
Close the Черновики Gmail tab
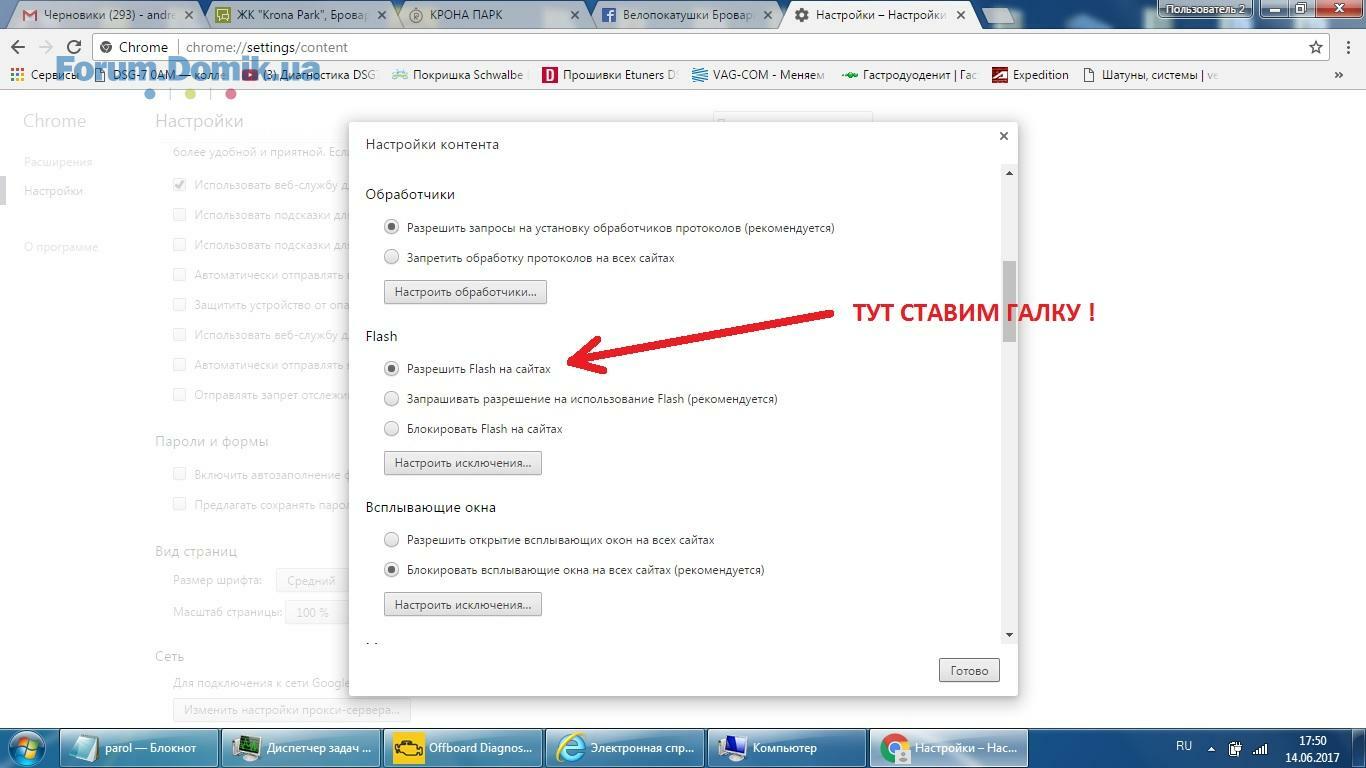click(x=189, y=15)
